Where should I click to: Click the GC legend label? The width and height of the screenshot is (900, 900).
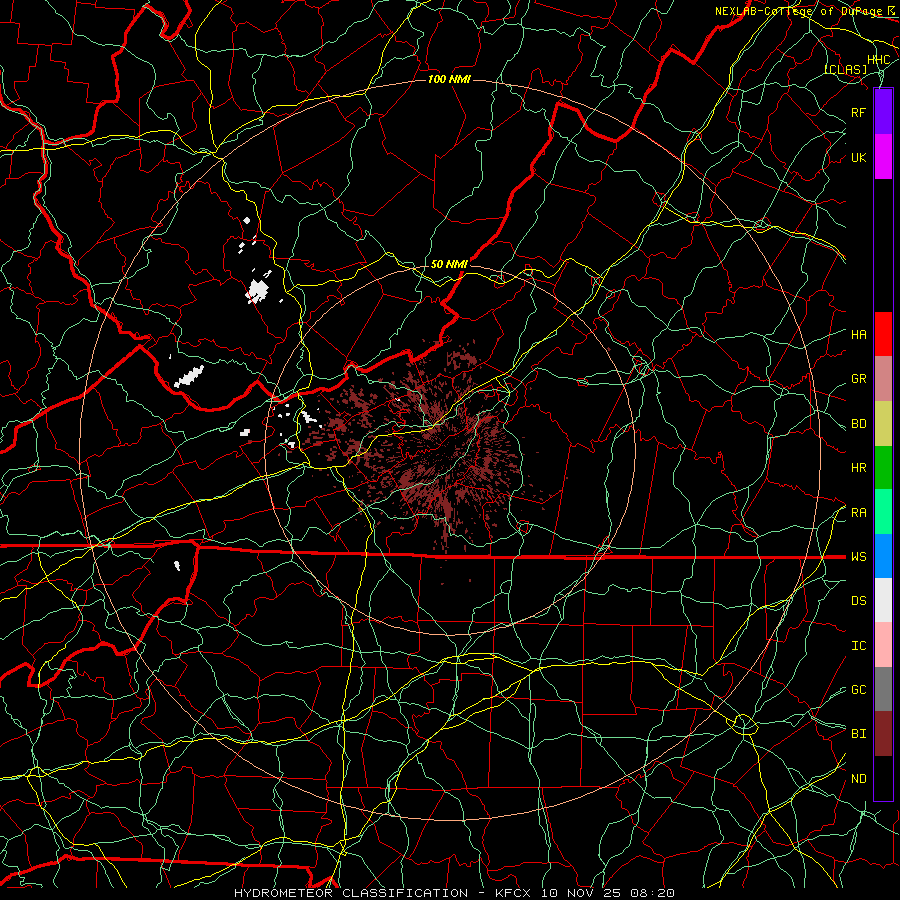[x=859, y=690]
